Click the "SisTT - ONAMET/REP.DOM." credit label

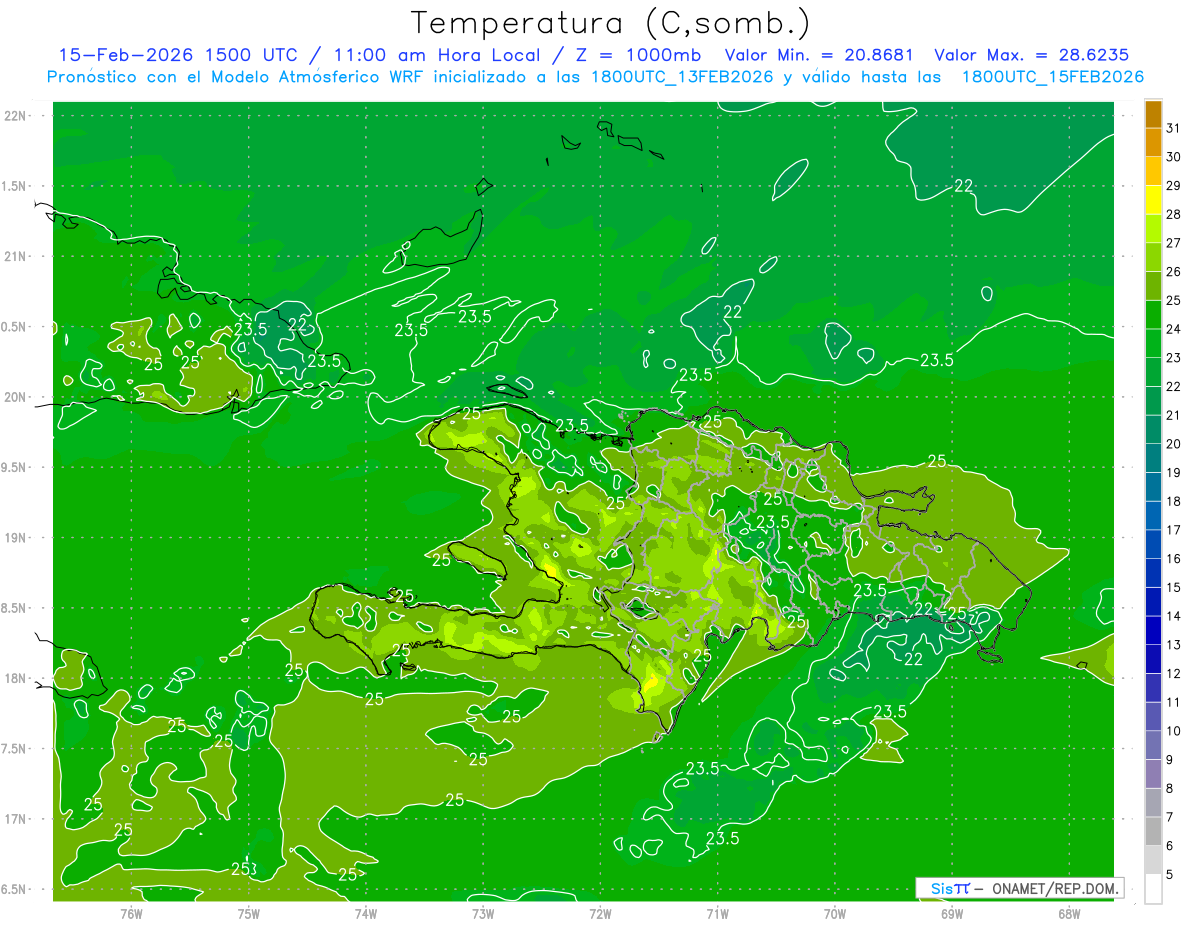coord(1020,888)
